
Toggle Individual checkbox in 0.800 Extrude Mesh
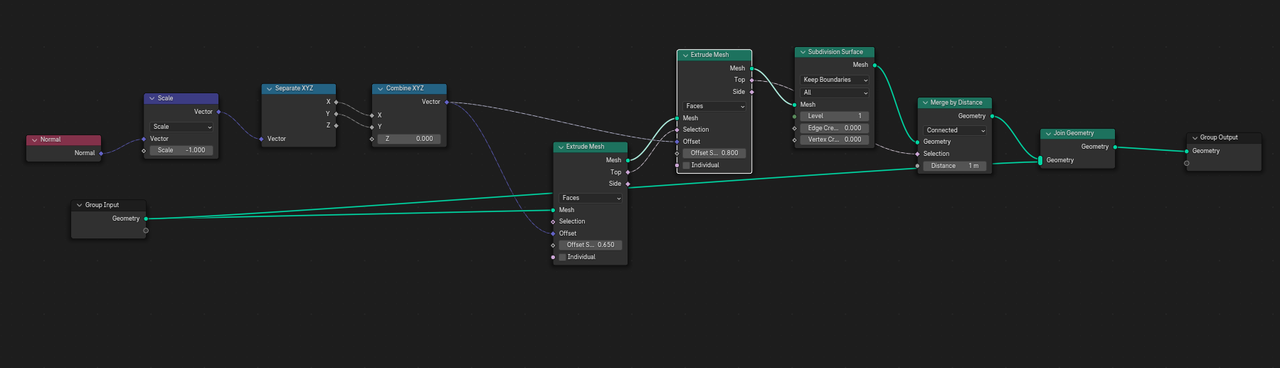pos(687,165)
